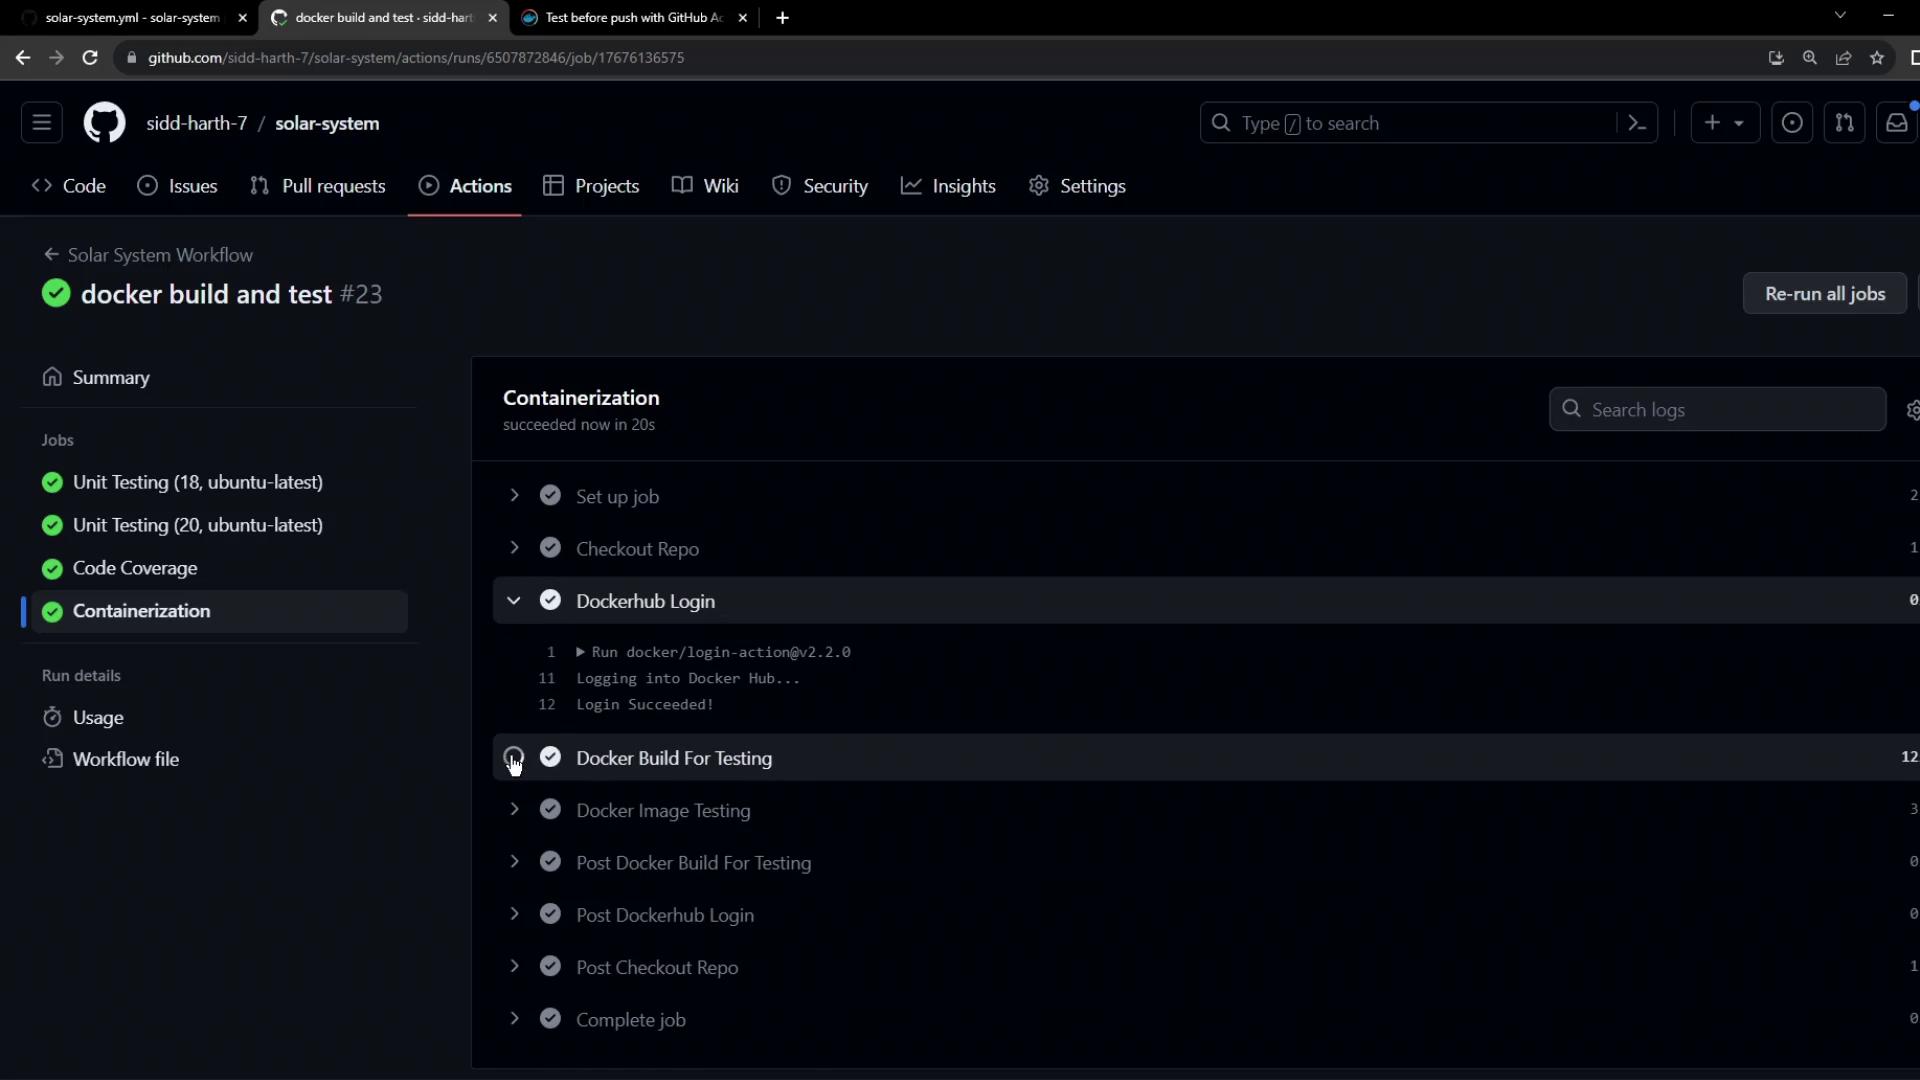Click the back arrow to Solar System Workflow
This screenshot has width=1920, height=1080.
(x=51, y=255)
